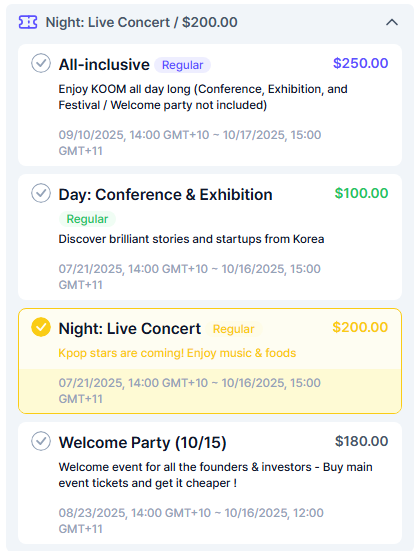Image resolution: width=418 pixels, height=551 pixels.
Task: Select the Welcome Party check circle
Action: coord(41,441)
